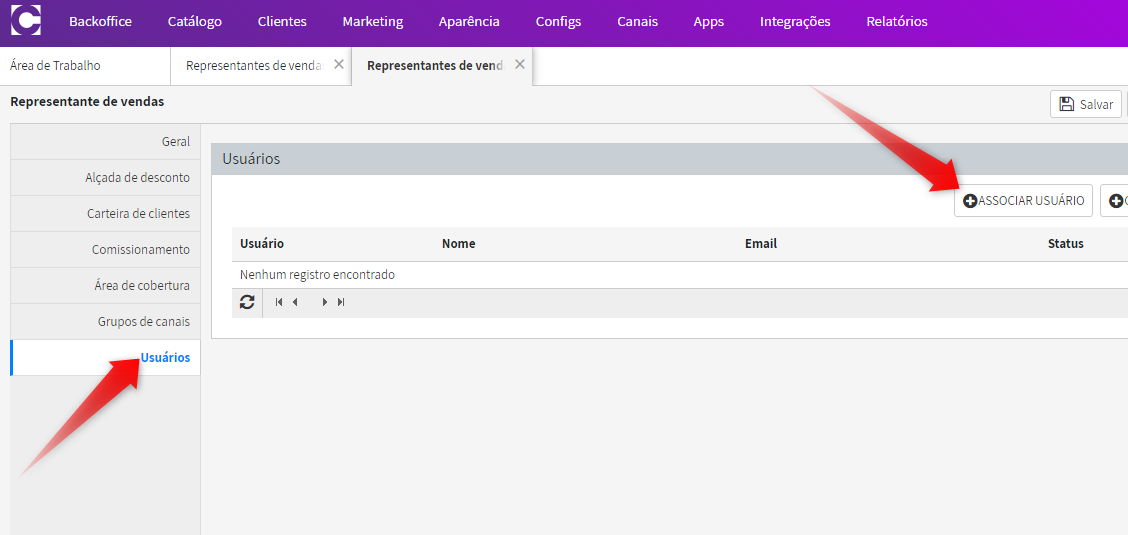Click the plus icon on Associar Usuário
This screenshot has width=1128, height=535.
[970, 201]
